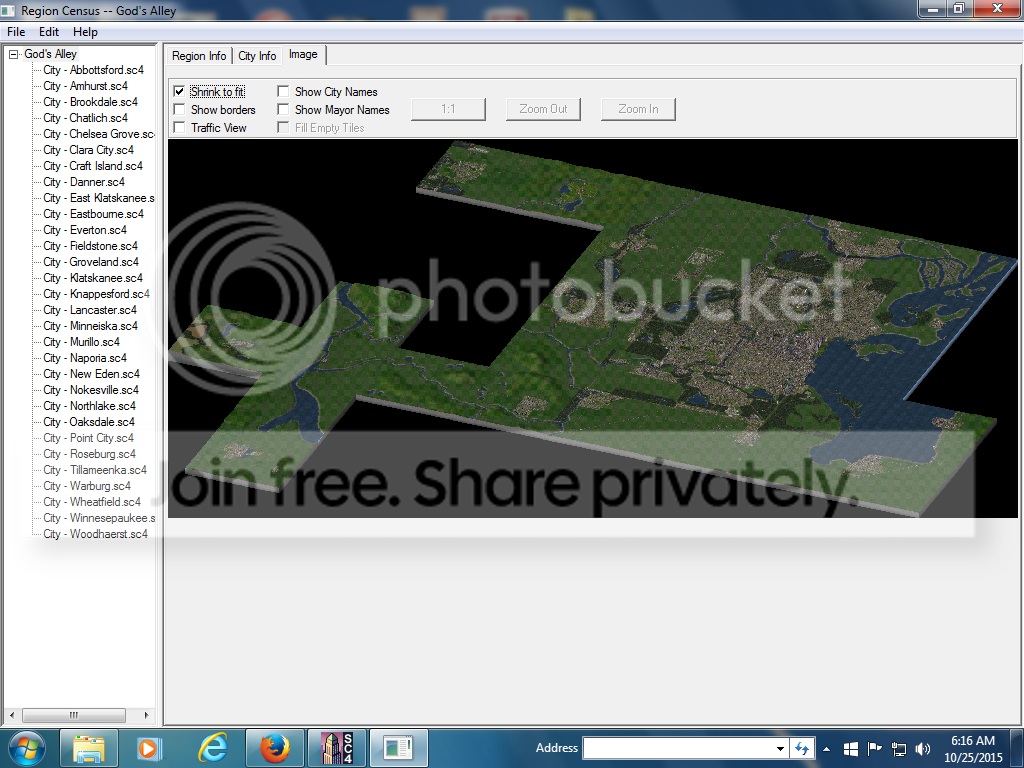1024x768 pixels.
Task: Click the region map image
Action: [592, 328]
